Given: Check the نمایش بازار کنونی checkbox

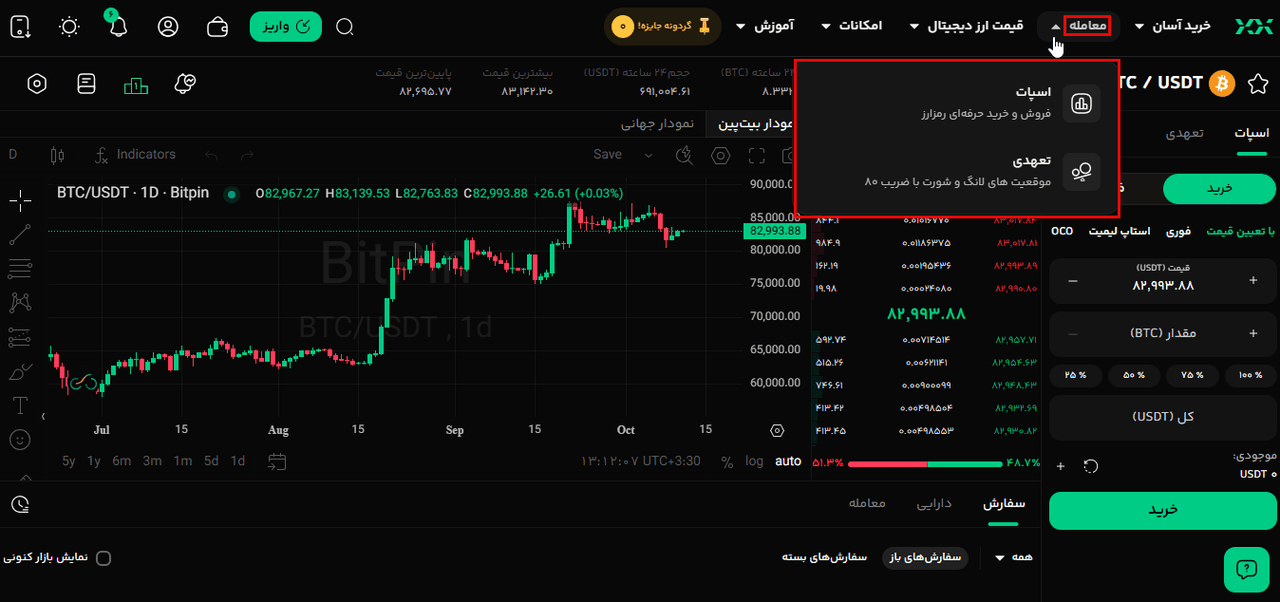Looking at the screenshot, I should (103, 558).
